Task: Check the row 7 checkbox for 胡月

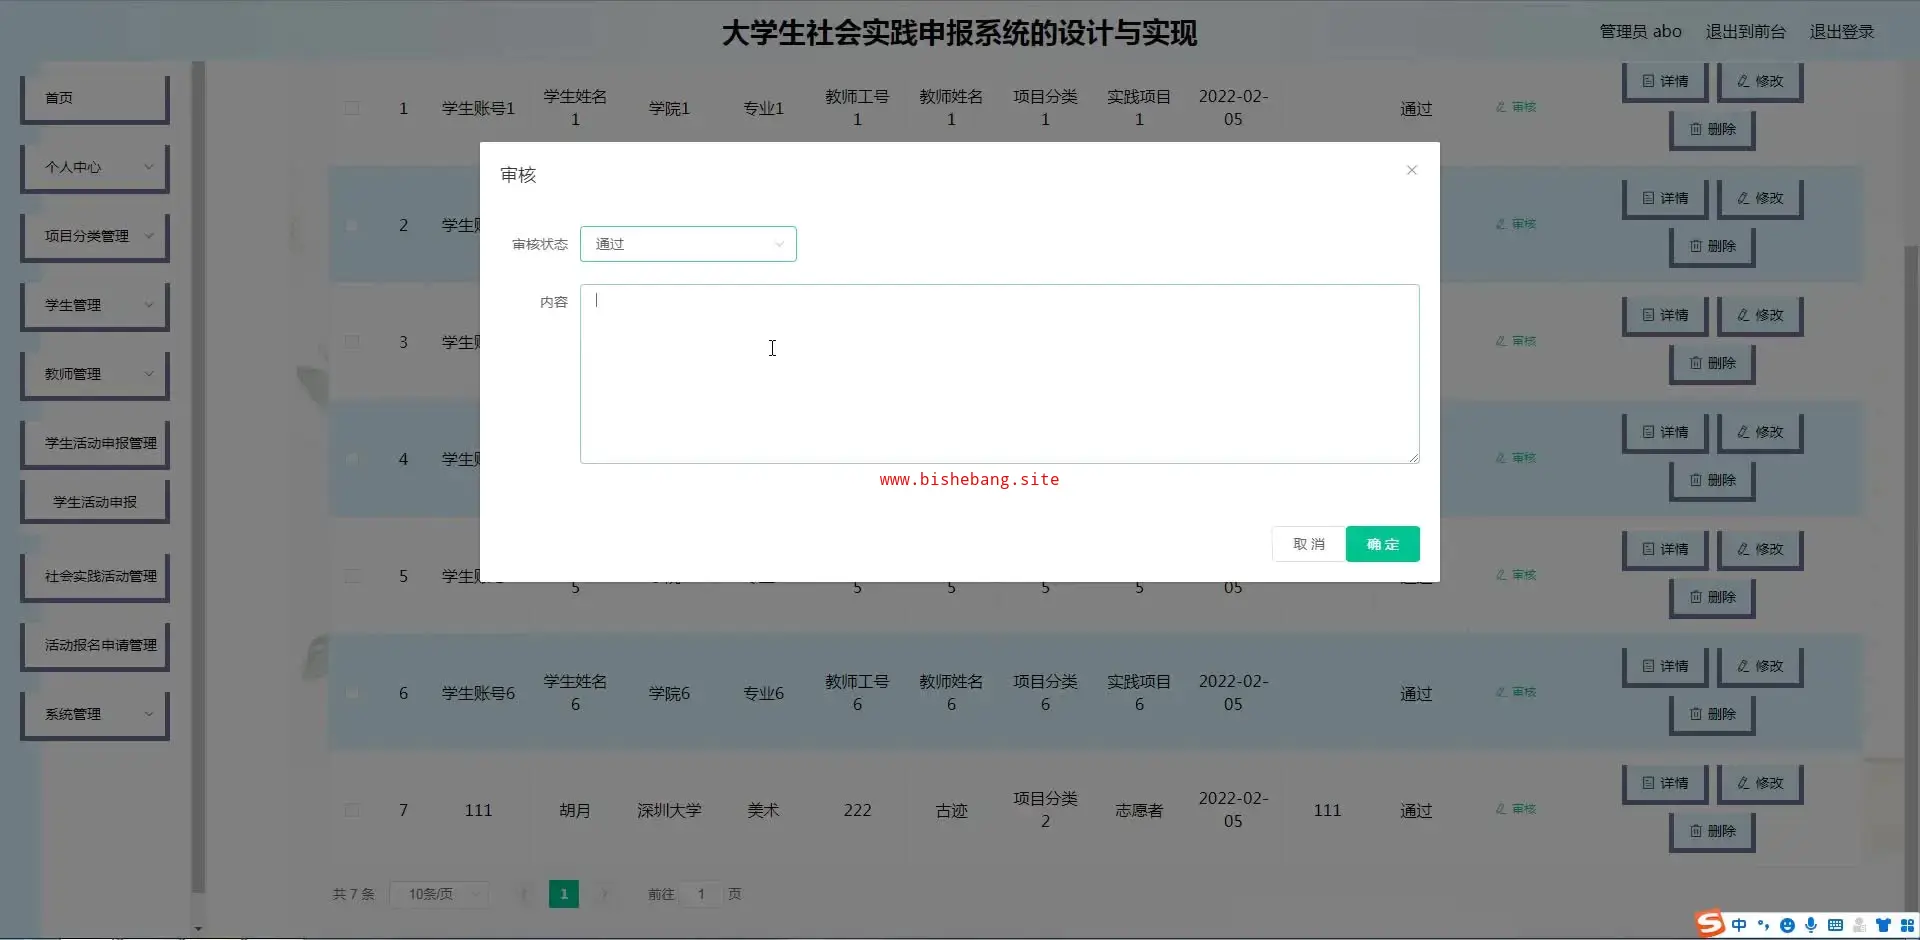Action: coord(352,810)
